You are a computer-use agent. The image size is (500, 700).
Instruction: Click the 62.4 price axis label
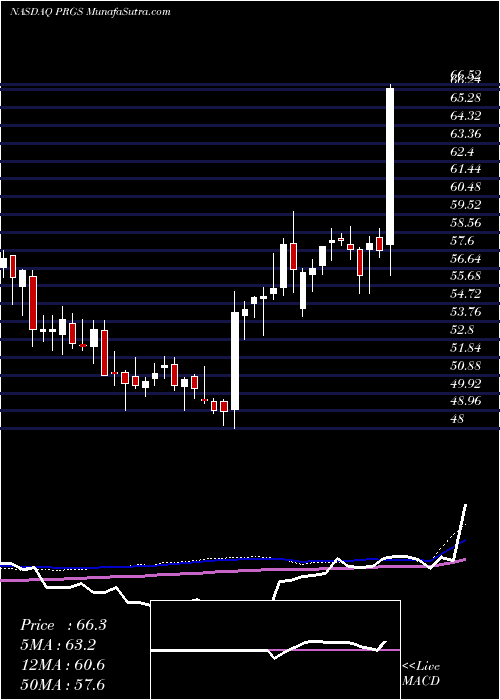click(x=462, y=151)
